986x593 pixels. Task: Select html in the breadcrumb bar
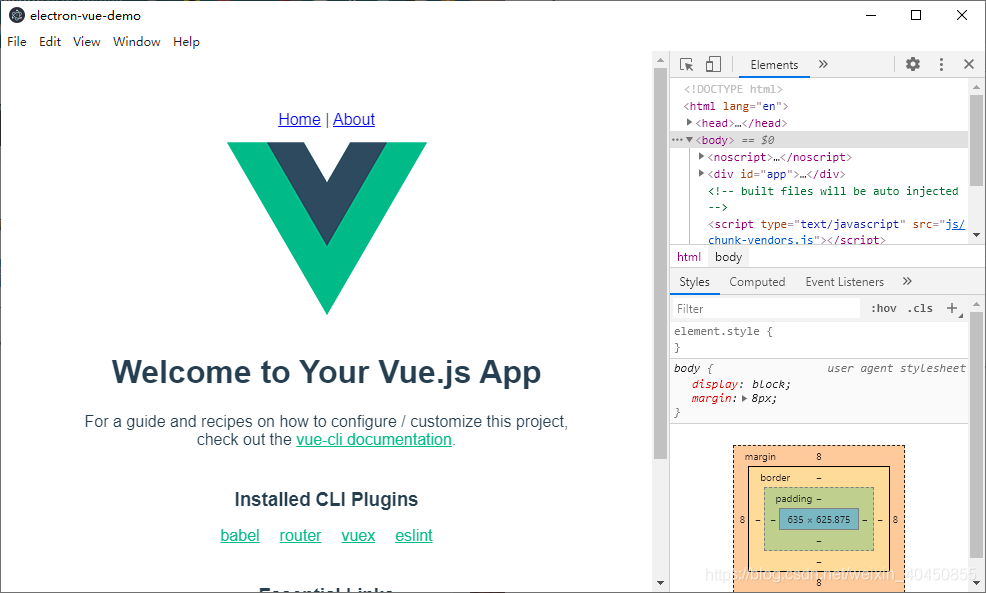[x=689, y=257]
